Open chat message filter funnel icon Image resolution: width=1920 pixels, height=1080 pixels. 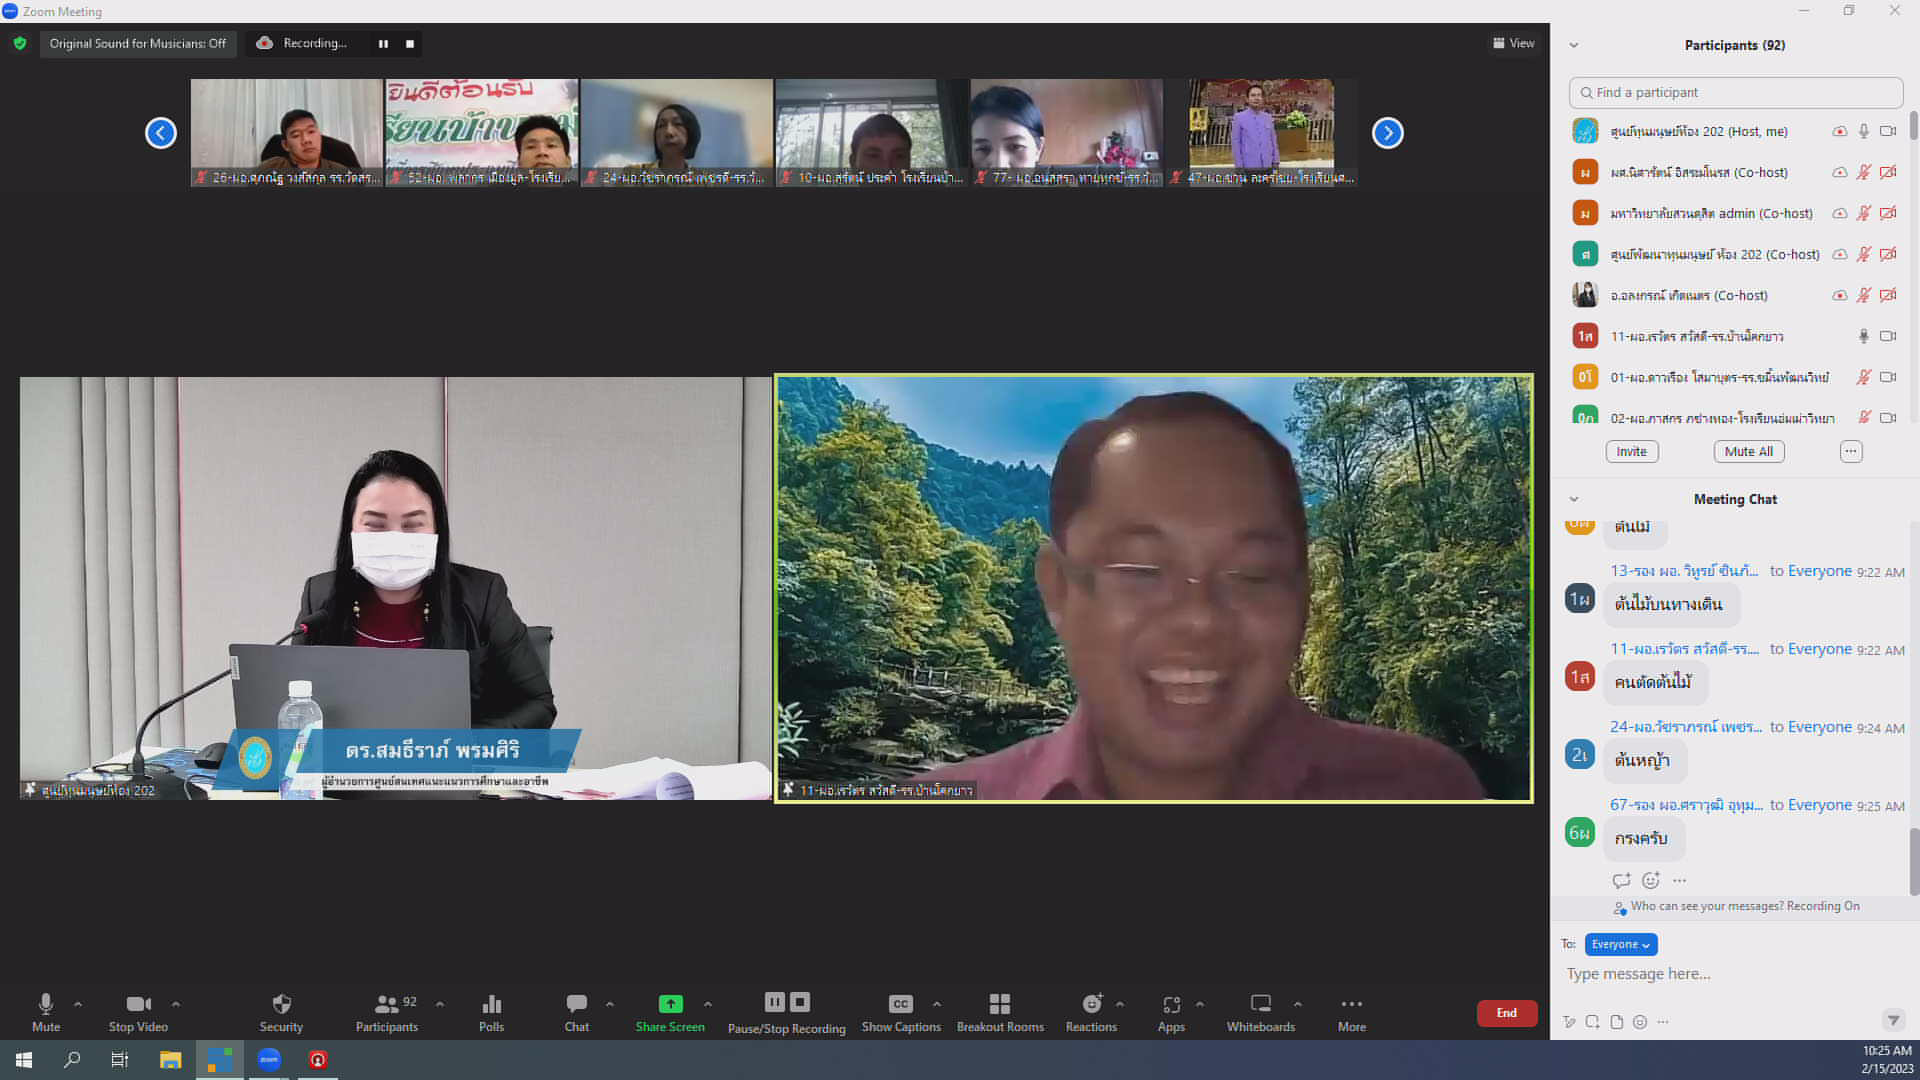1893,1020
